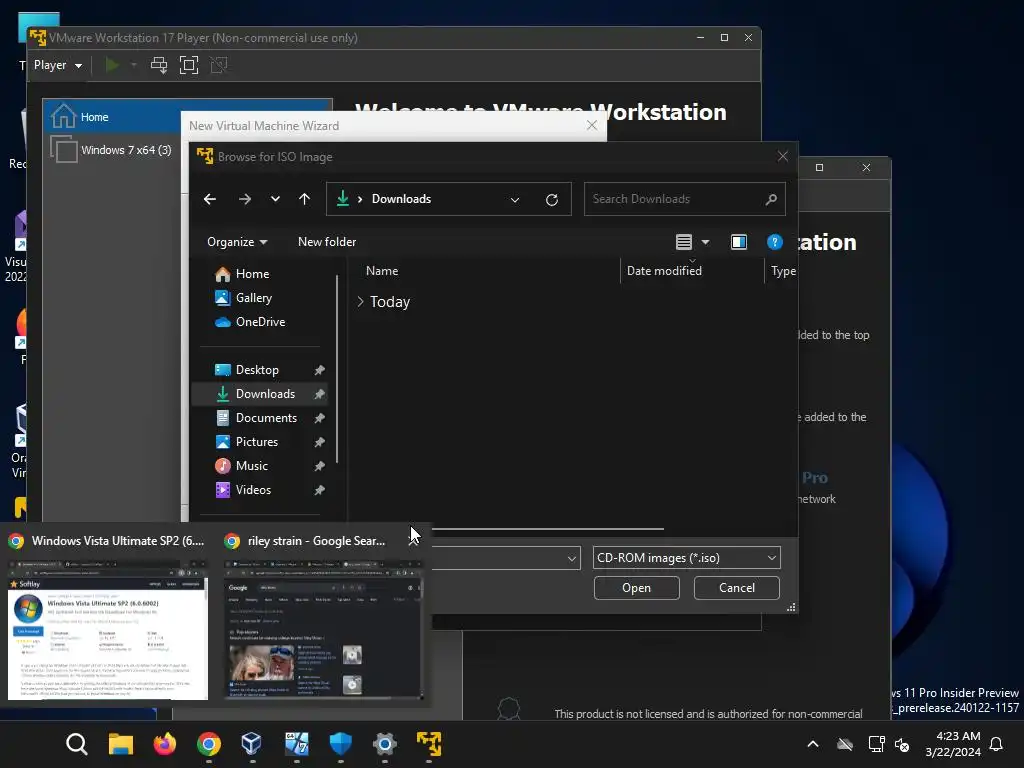Click the Chrome taskbar icon

209,744
